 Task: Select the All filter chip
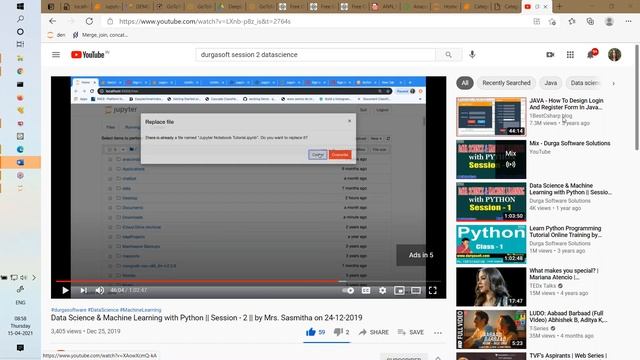465,83
